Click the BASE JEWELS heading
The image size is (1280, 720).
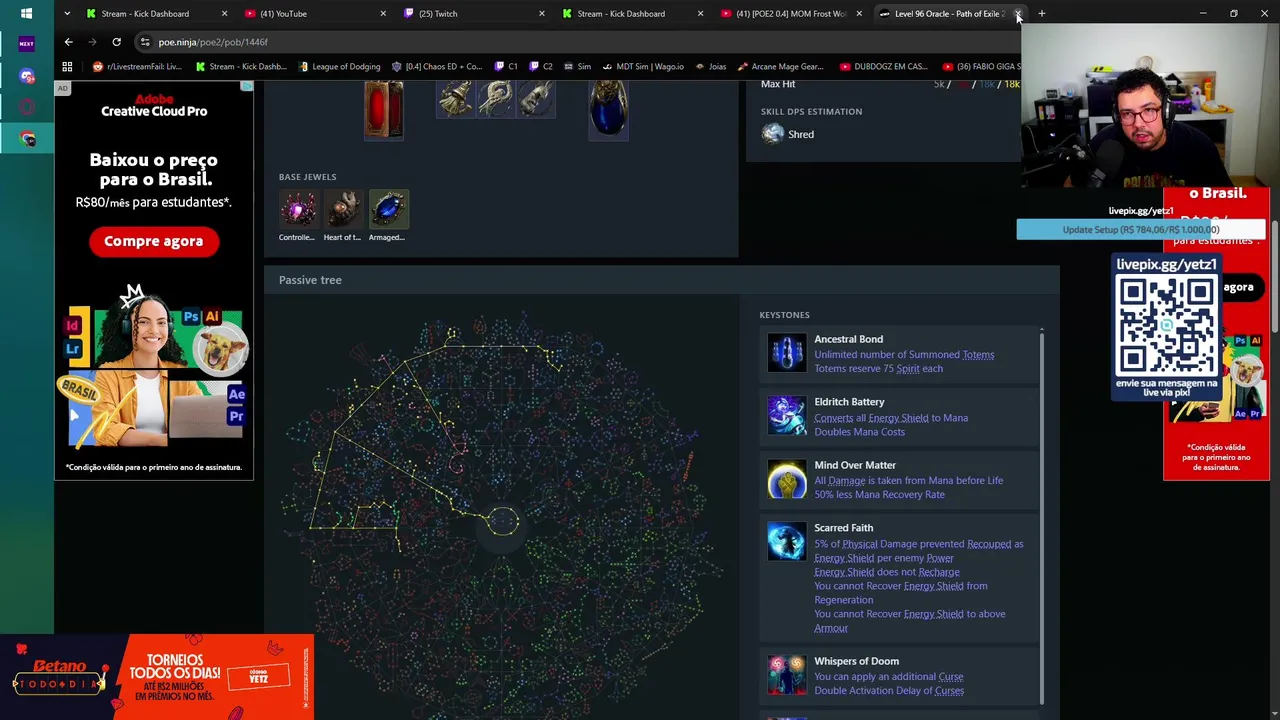(x=307, y=177)
